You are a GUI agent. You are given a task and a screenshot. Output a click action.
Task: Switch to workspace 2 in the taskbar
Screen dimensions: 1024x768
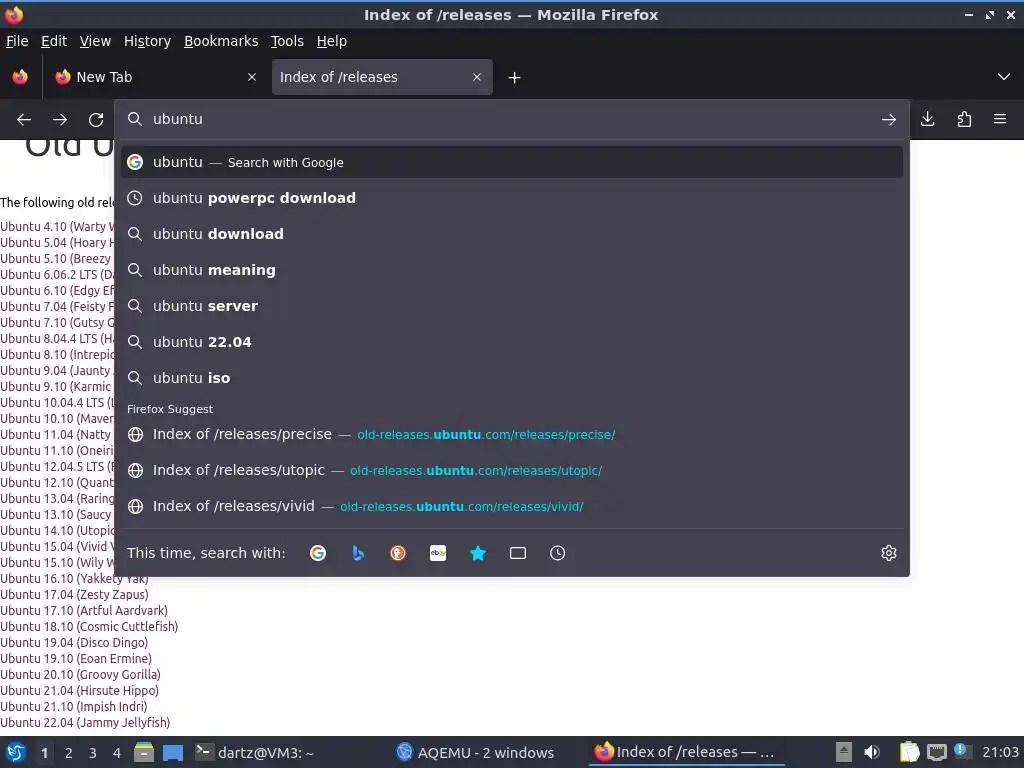(x=69, y=753)
